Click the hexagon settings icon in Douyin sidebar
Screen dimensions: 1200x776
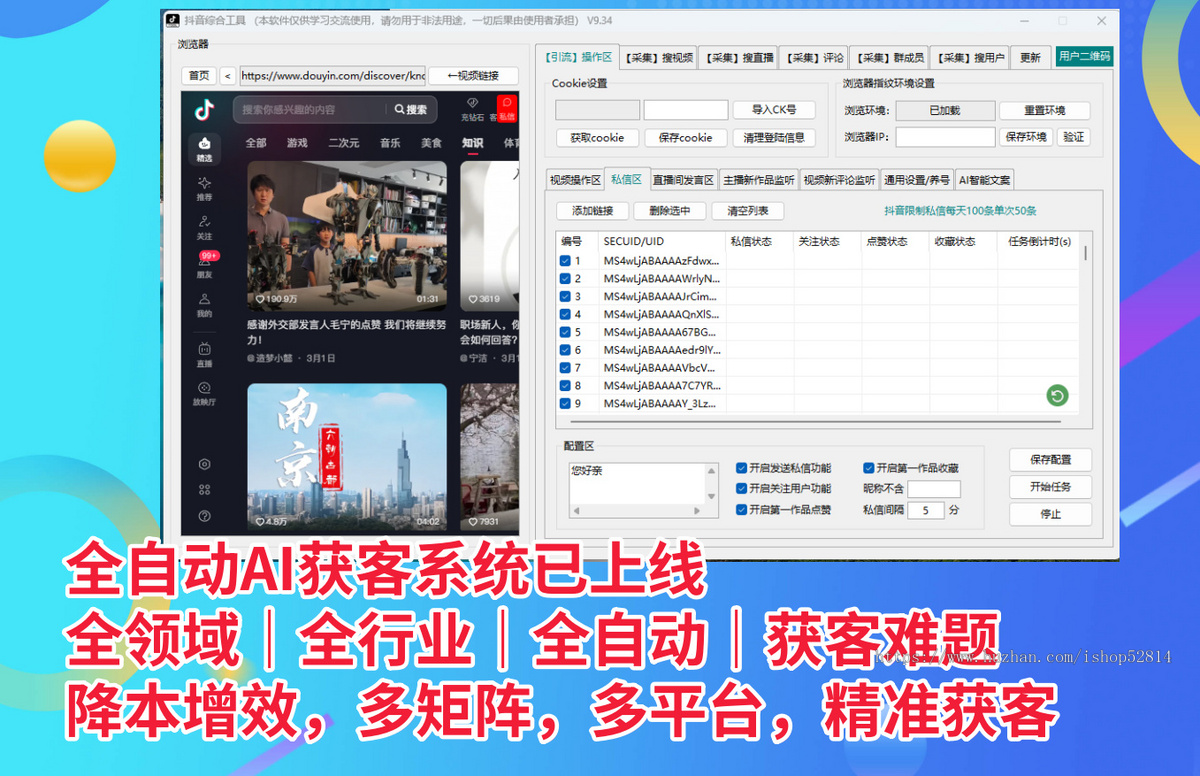pyautogui.click(x=204, y=464)
